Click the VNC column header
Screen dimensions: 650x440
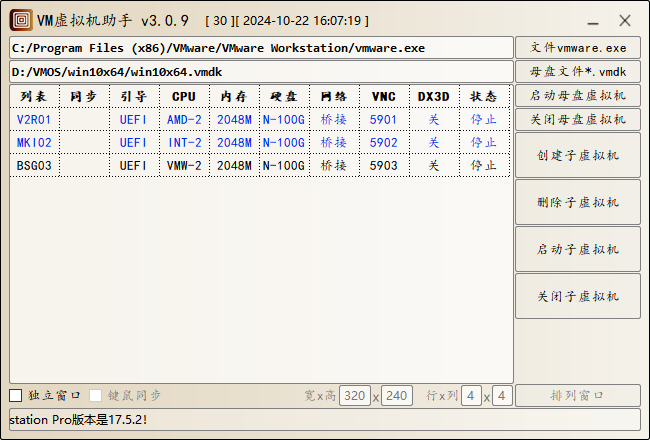click(x=384, y=97)
